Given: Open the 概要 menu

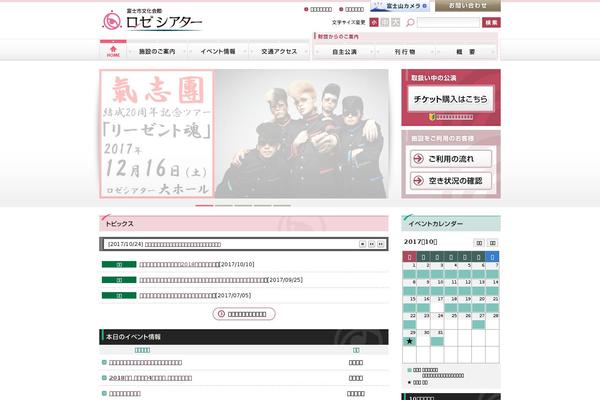Looking at the screenshot, I should [x=466, y=52].
